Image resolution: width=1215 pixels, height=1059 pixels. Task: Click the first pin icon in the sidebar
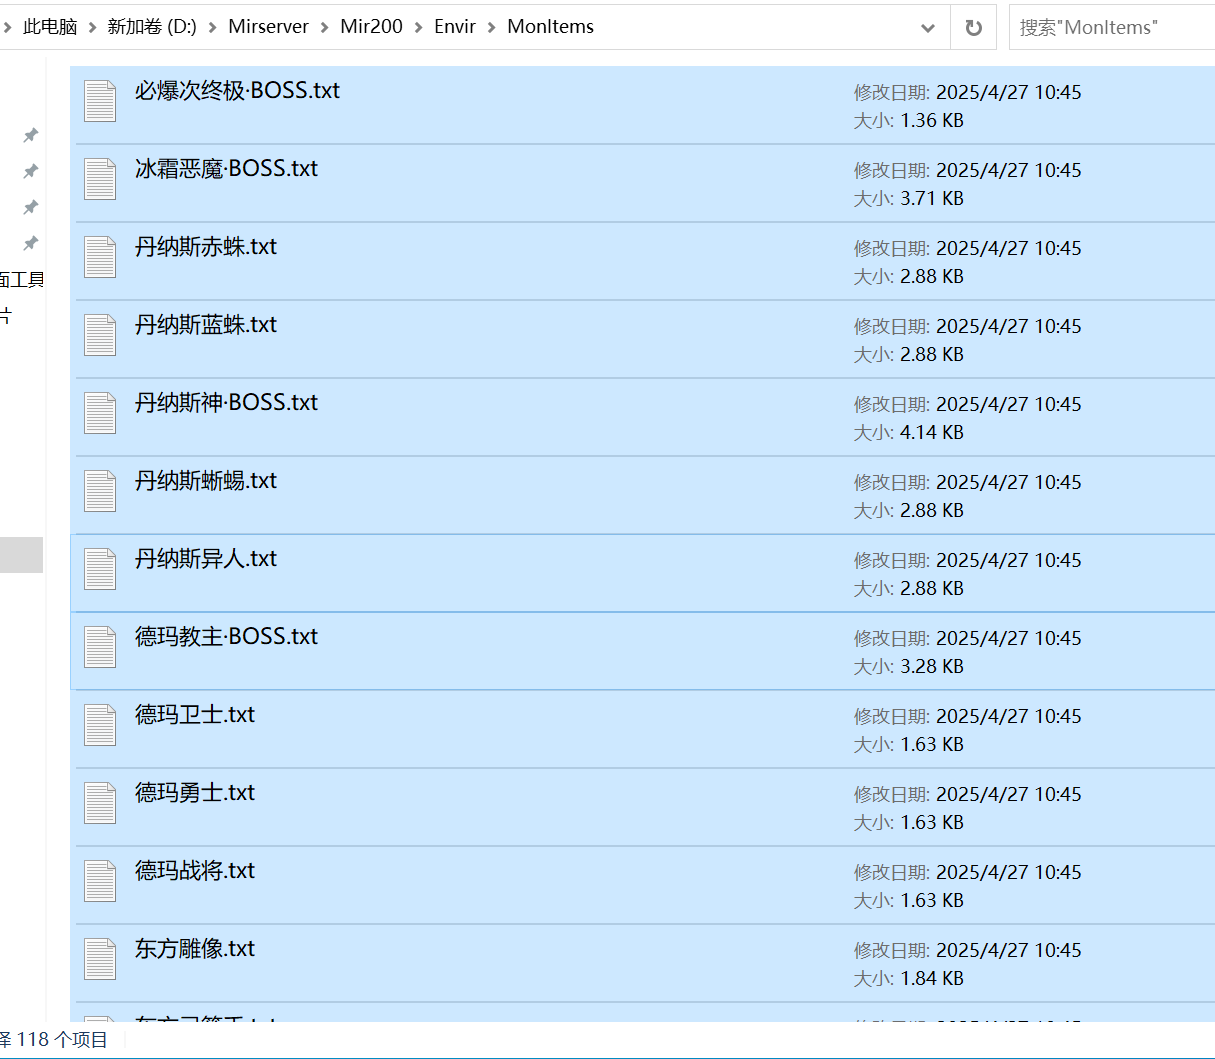coord(31,135)
